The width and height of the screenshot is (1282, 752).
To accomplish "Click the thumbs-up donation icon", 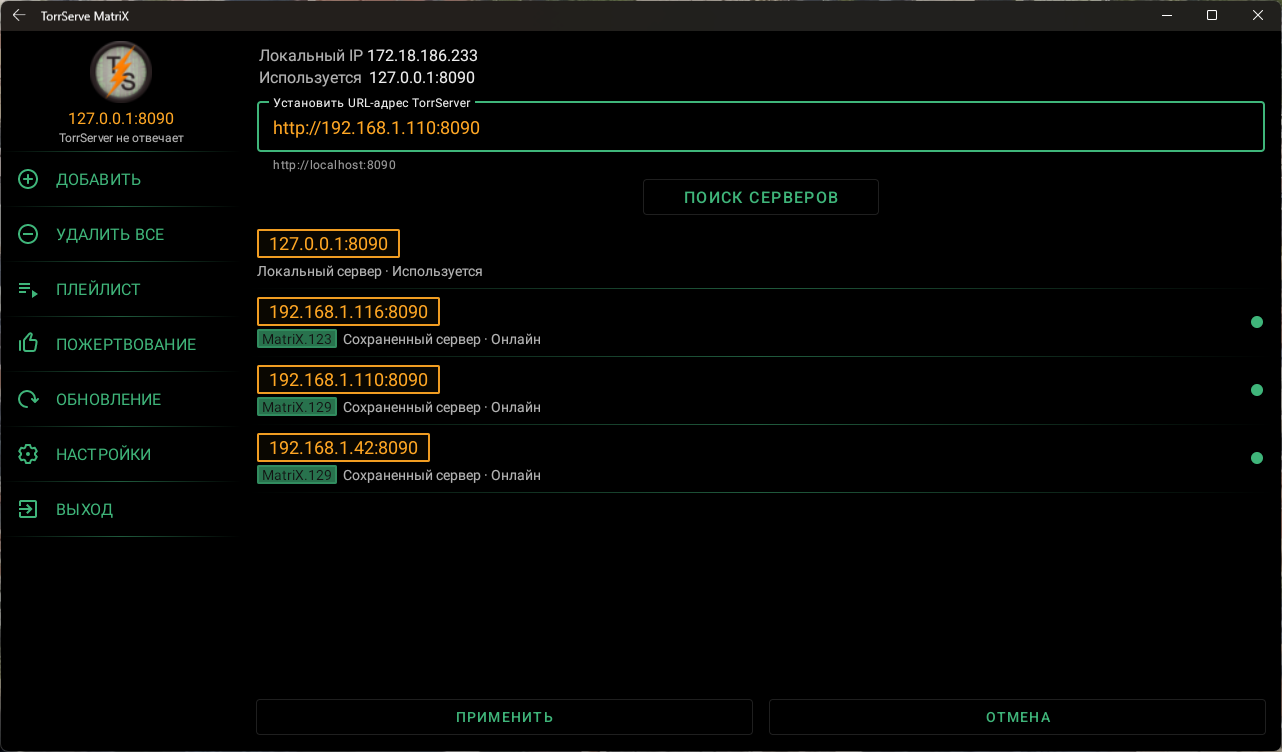I will (28, 344).
